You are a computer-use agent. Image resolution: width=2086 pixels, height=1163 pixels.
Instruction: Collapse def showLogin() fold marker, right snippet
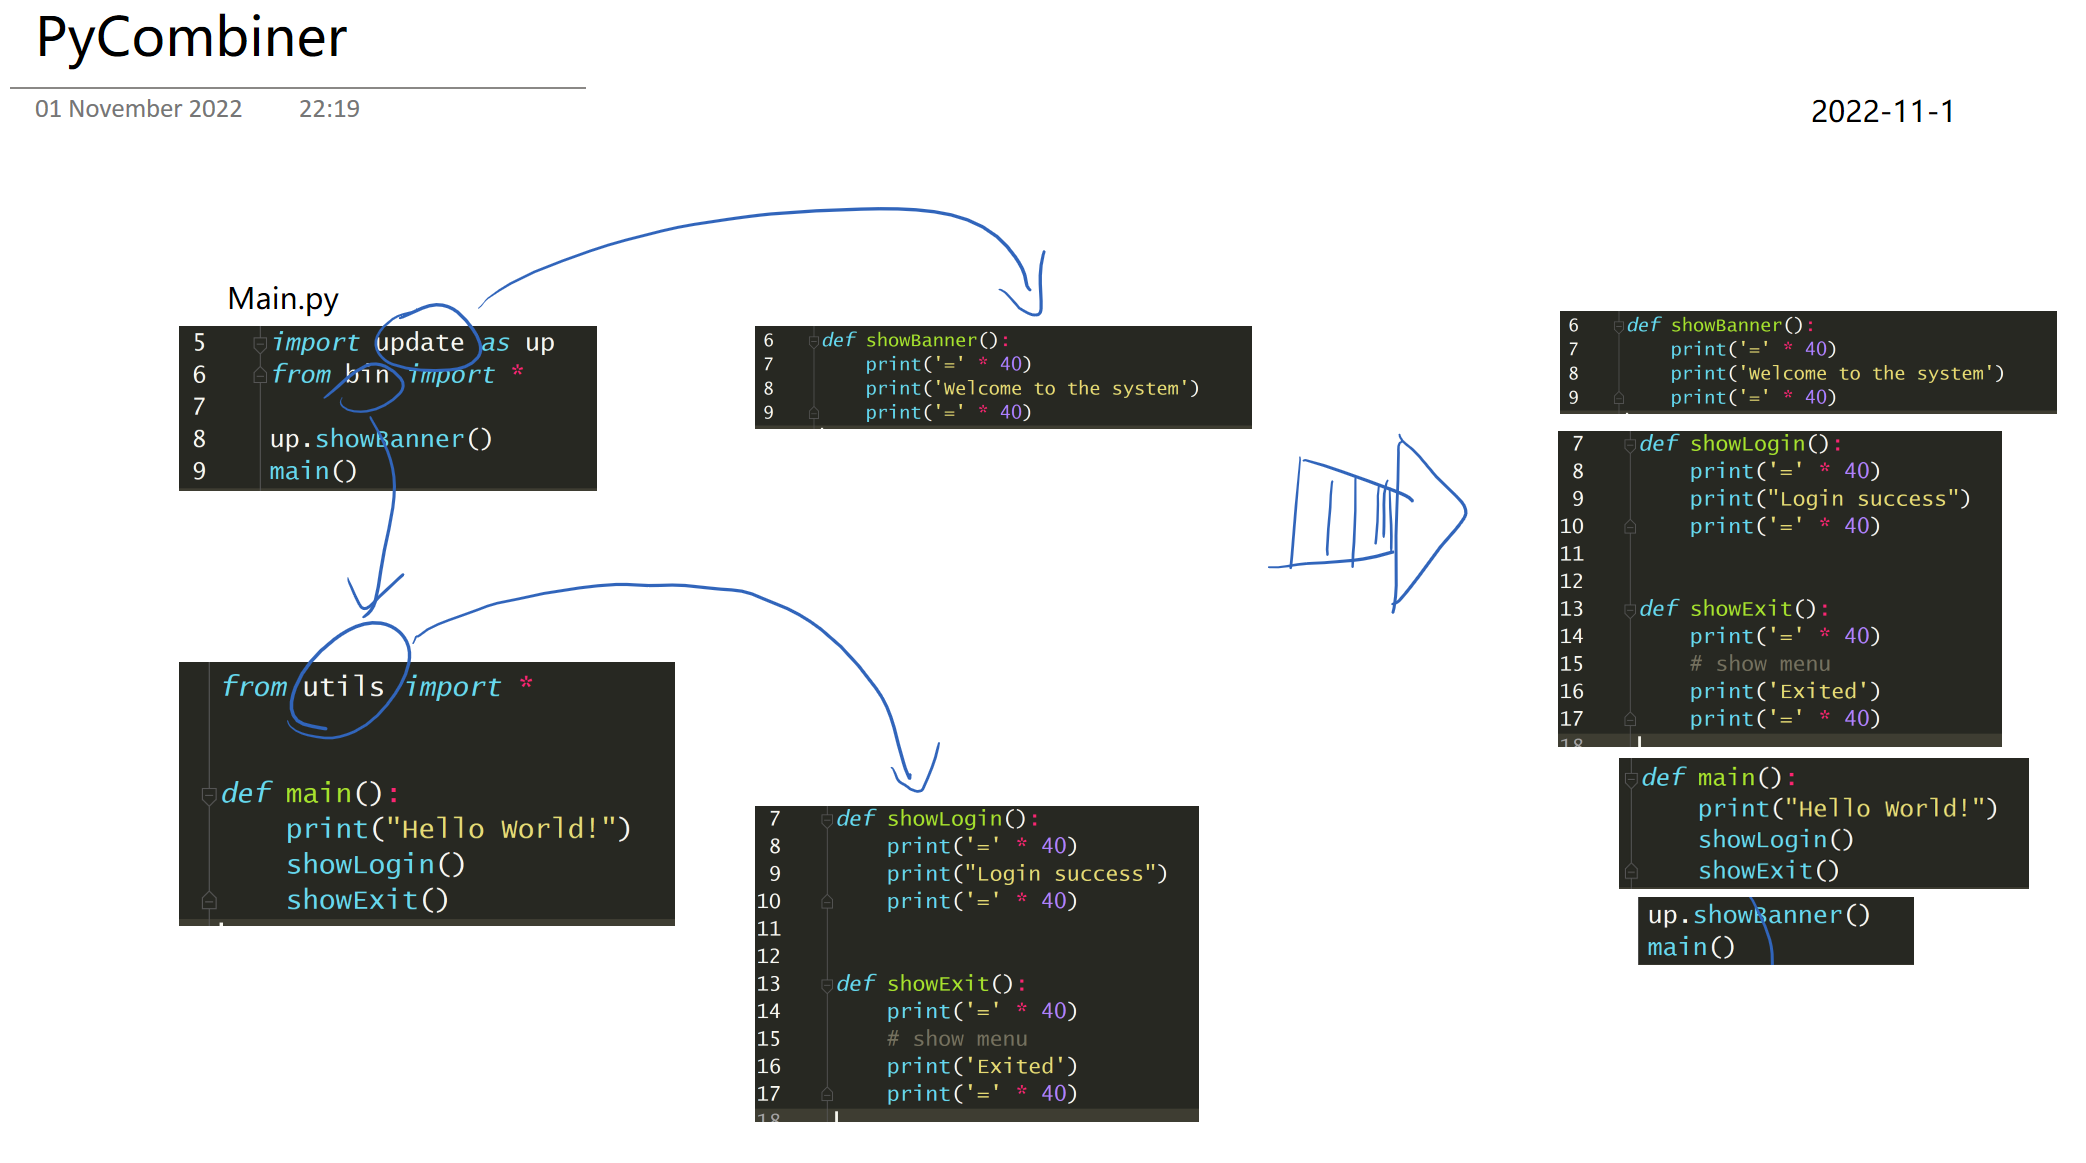pyautogui.click(x=1630, y=444)
